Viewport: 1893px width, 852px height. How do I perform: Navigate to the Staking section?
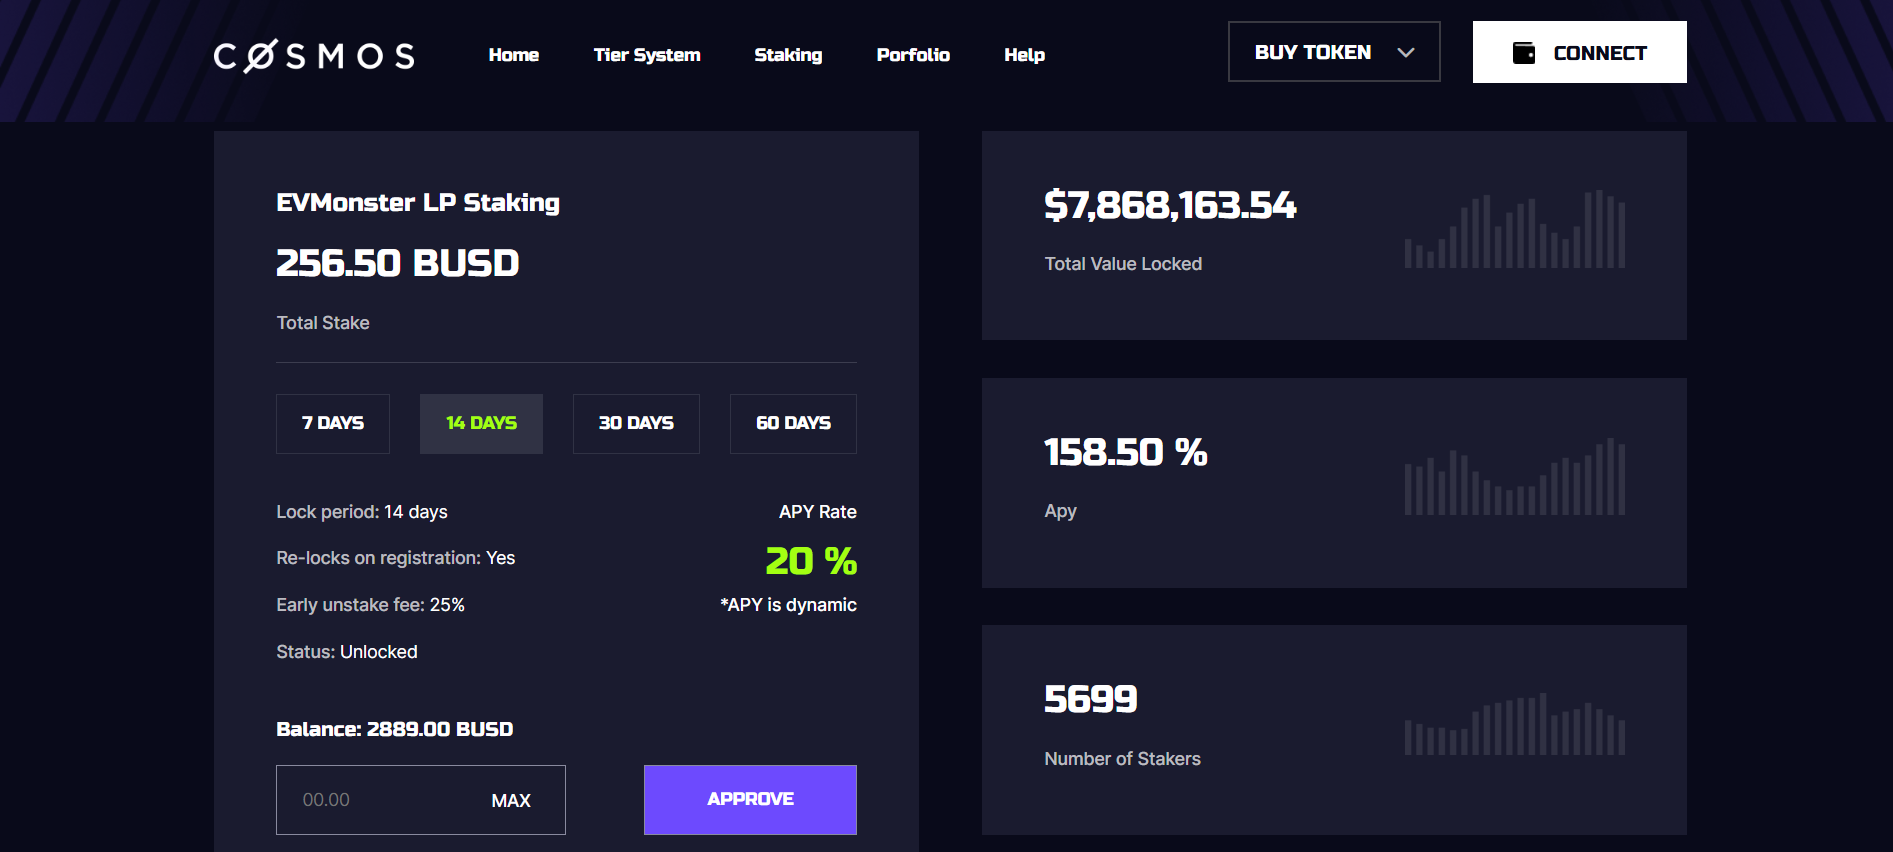click(x=788, y=55)
